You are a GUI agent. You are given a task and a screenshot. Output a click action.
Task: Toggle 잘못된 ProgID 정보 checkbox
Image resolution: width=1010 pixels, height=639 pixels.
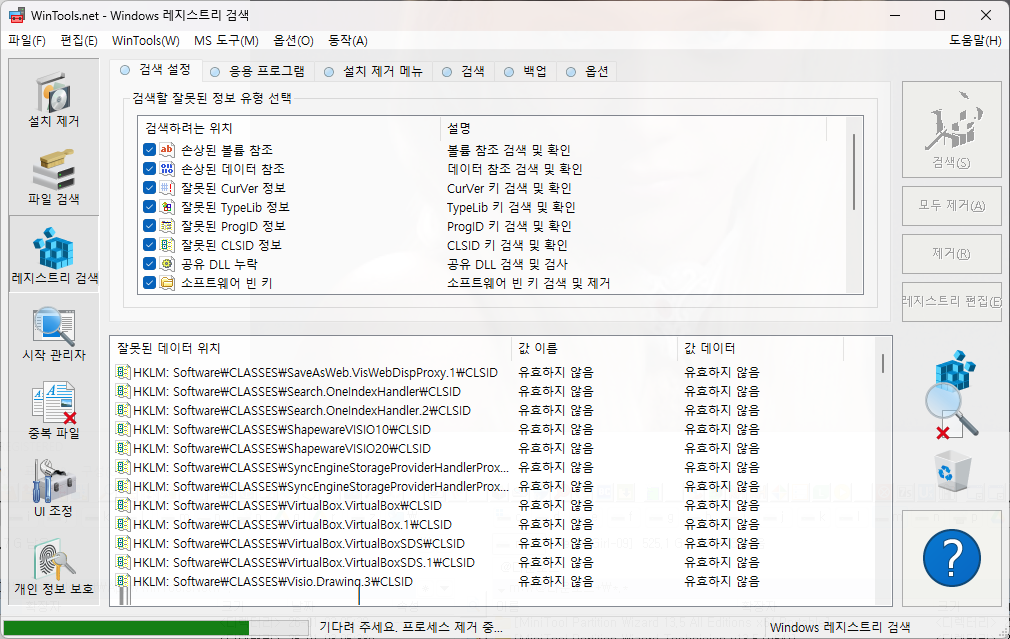click(149, 225)
